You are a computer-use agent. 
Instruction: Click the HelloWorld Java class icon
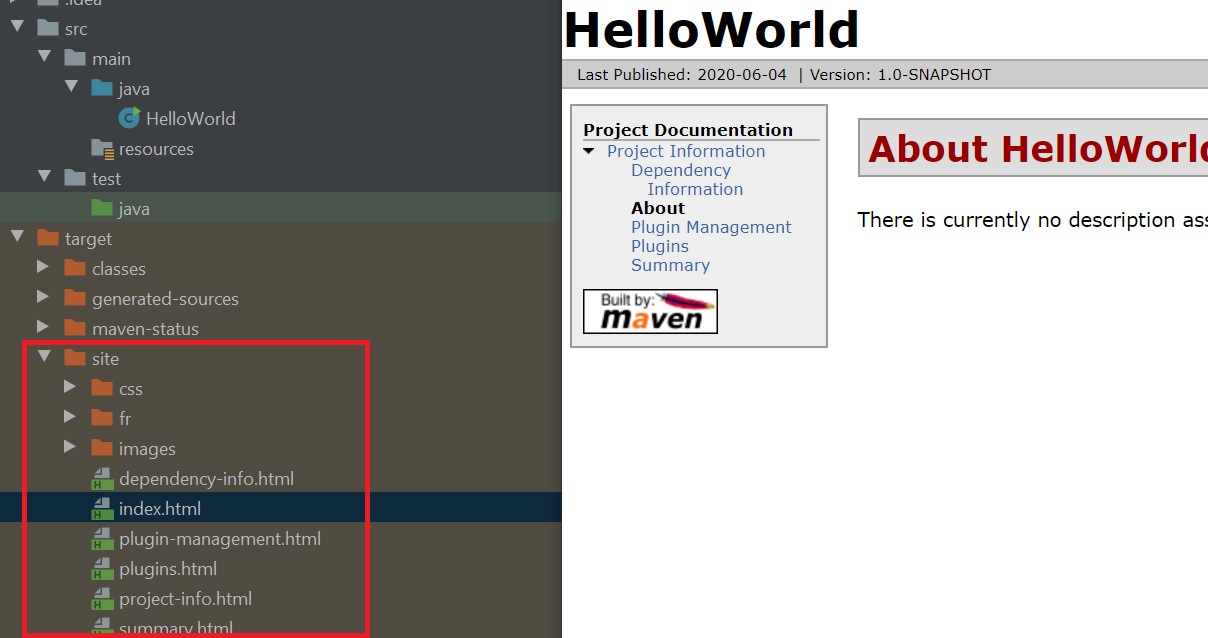coord(128,118)
